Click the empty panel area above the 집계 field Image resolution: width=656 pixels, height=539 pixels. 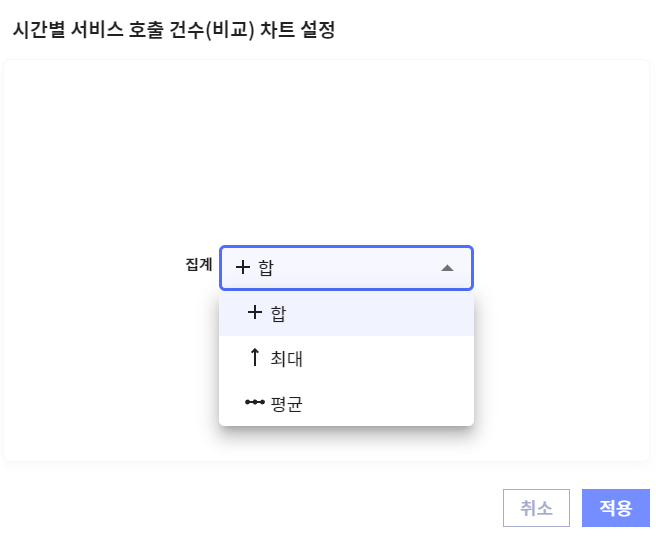click(327, 150)
